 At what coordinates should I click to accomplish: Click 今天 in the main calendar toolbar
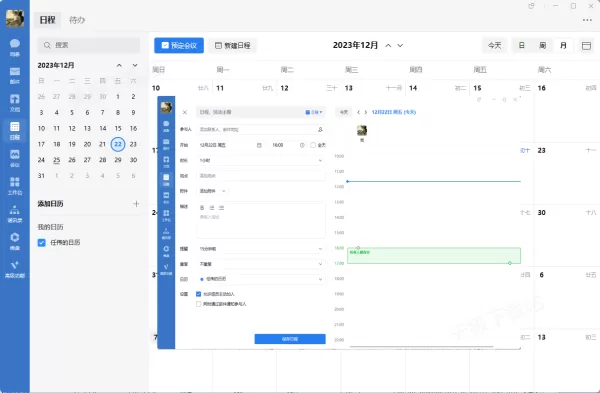(x=494, y=46)
